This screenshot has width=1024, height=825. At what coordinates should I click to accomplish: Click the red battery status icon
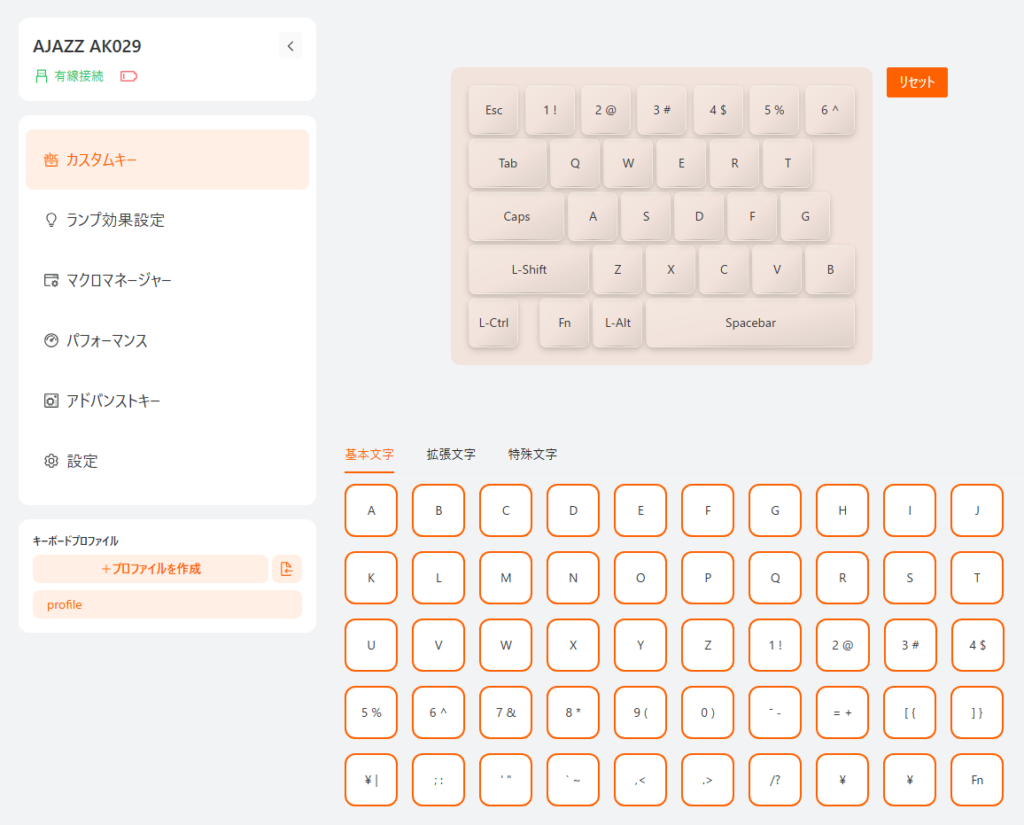129,76
